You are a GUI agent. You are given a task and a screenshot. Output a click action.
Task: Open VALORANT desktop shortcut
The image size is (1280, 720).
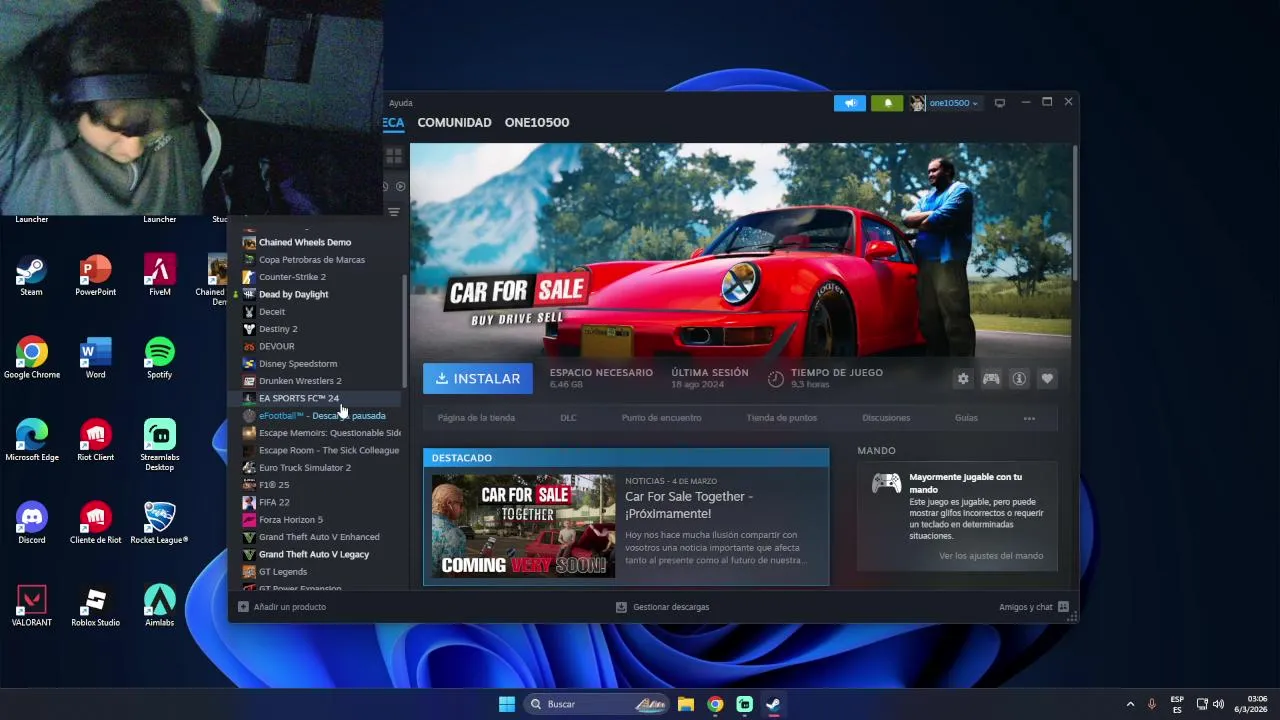(31, 605)
